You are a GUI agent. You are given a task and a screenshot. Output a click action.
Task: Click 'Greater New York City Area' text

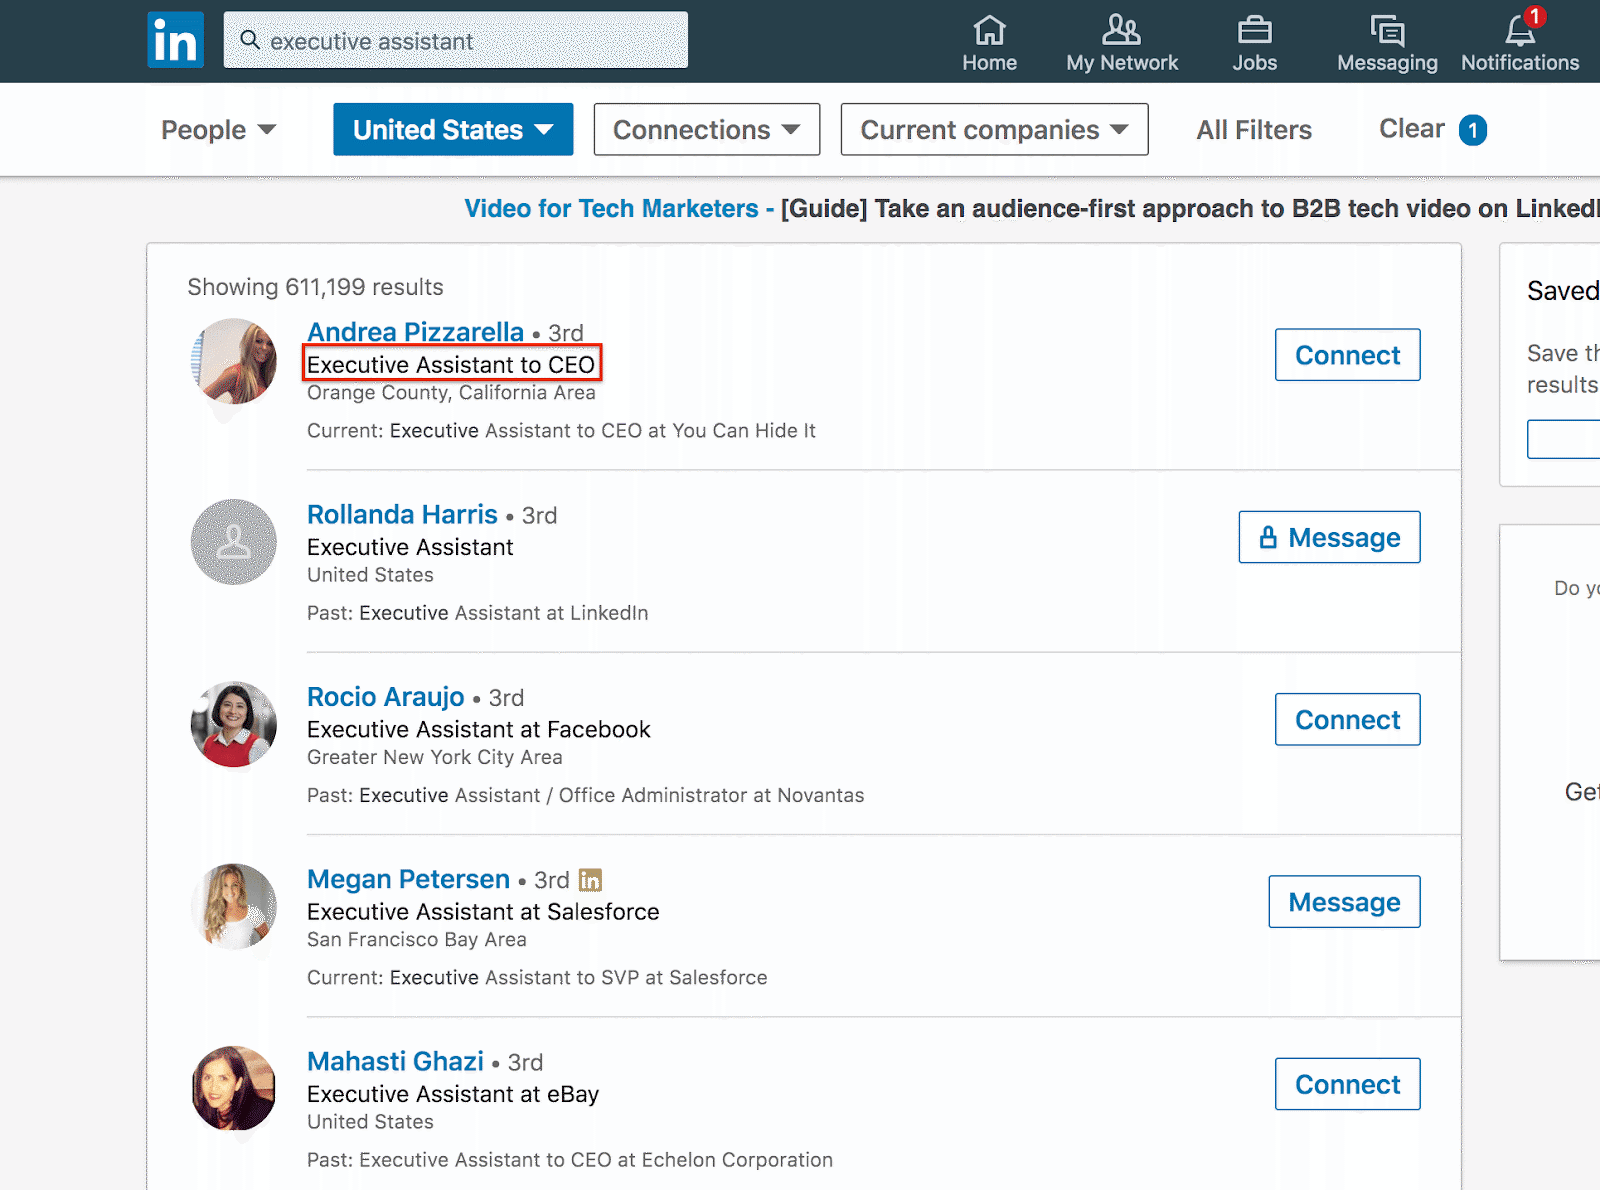pos(434,757)
